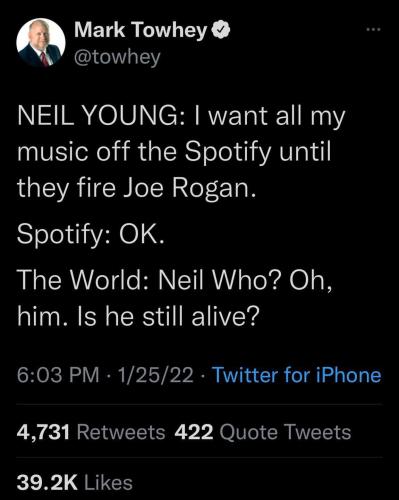
Task: View the 422 Quote Tweets list
Action: pyautogui.click(x=263, y=432)
